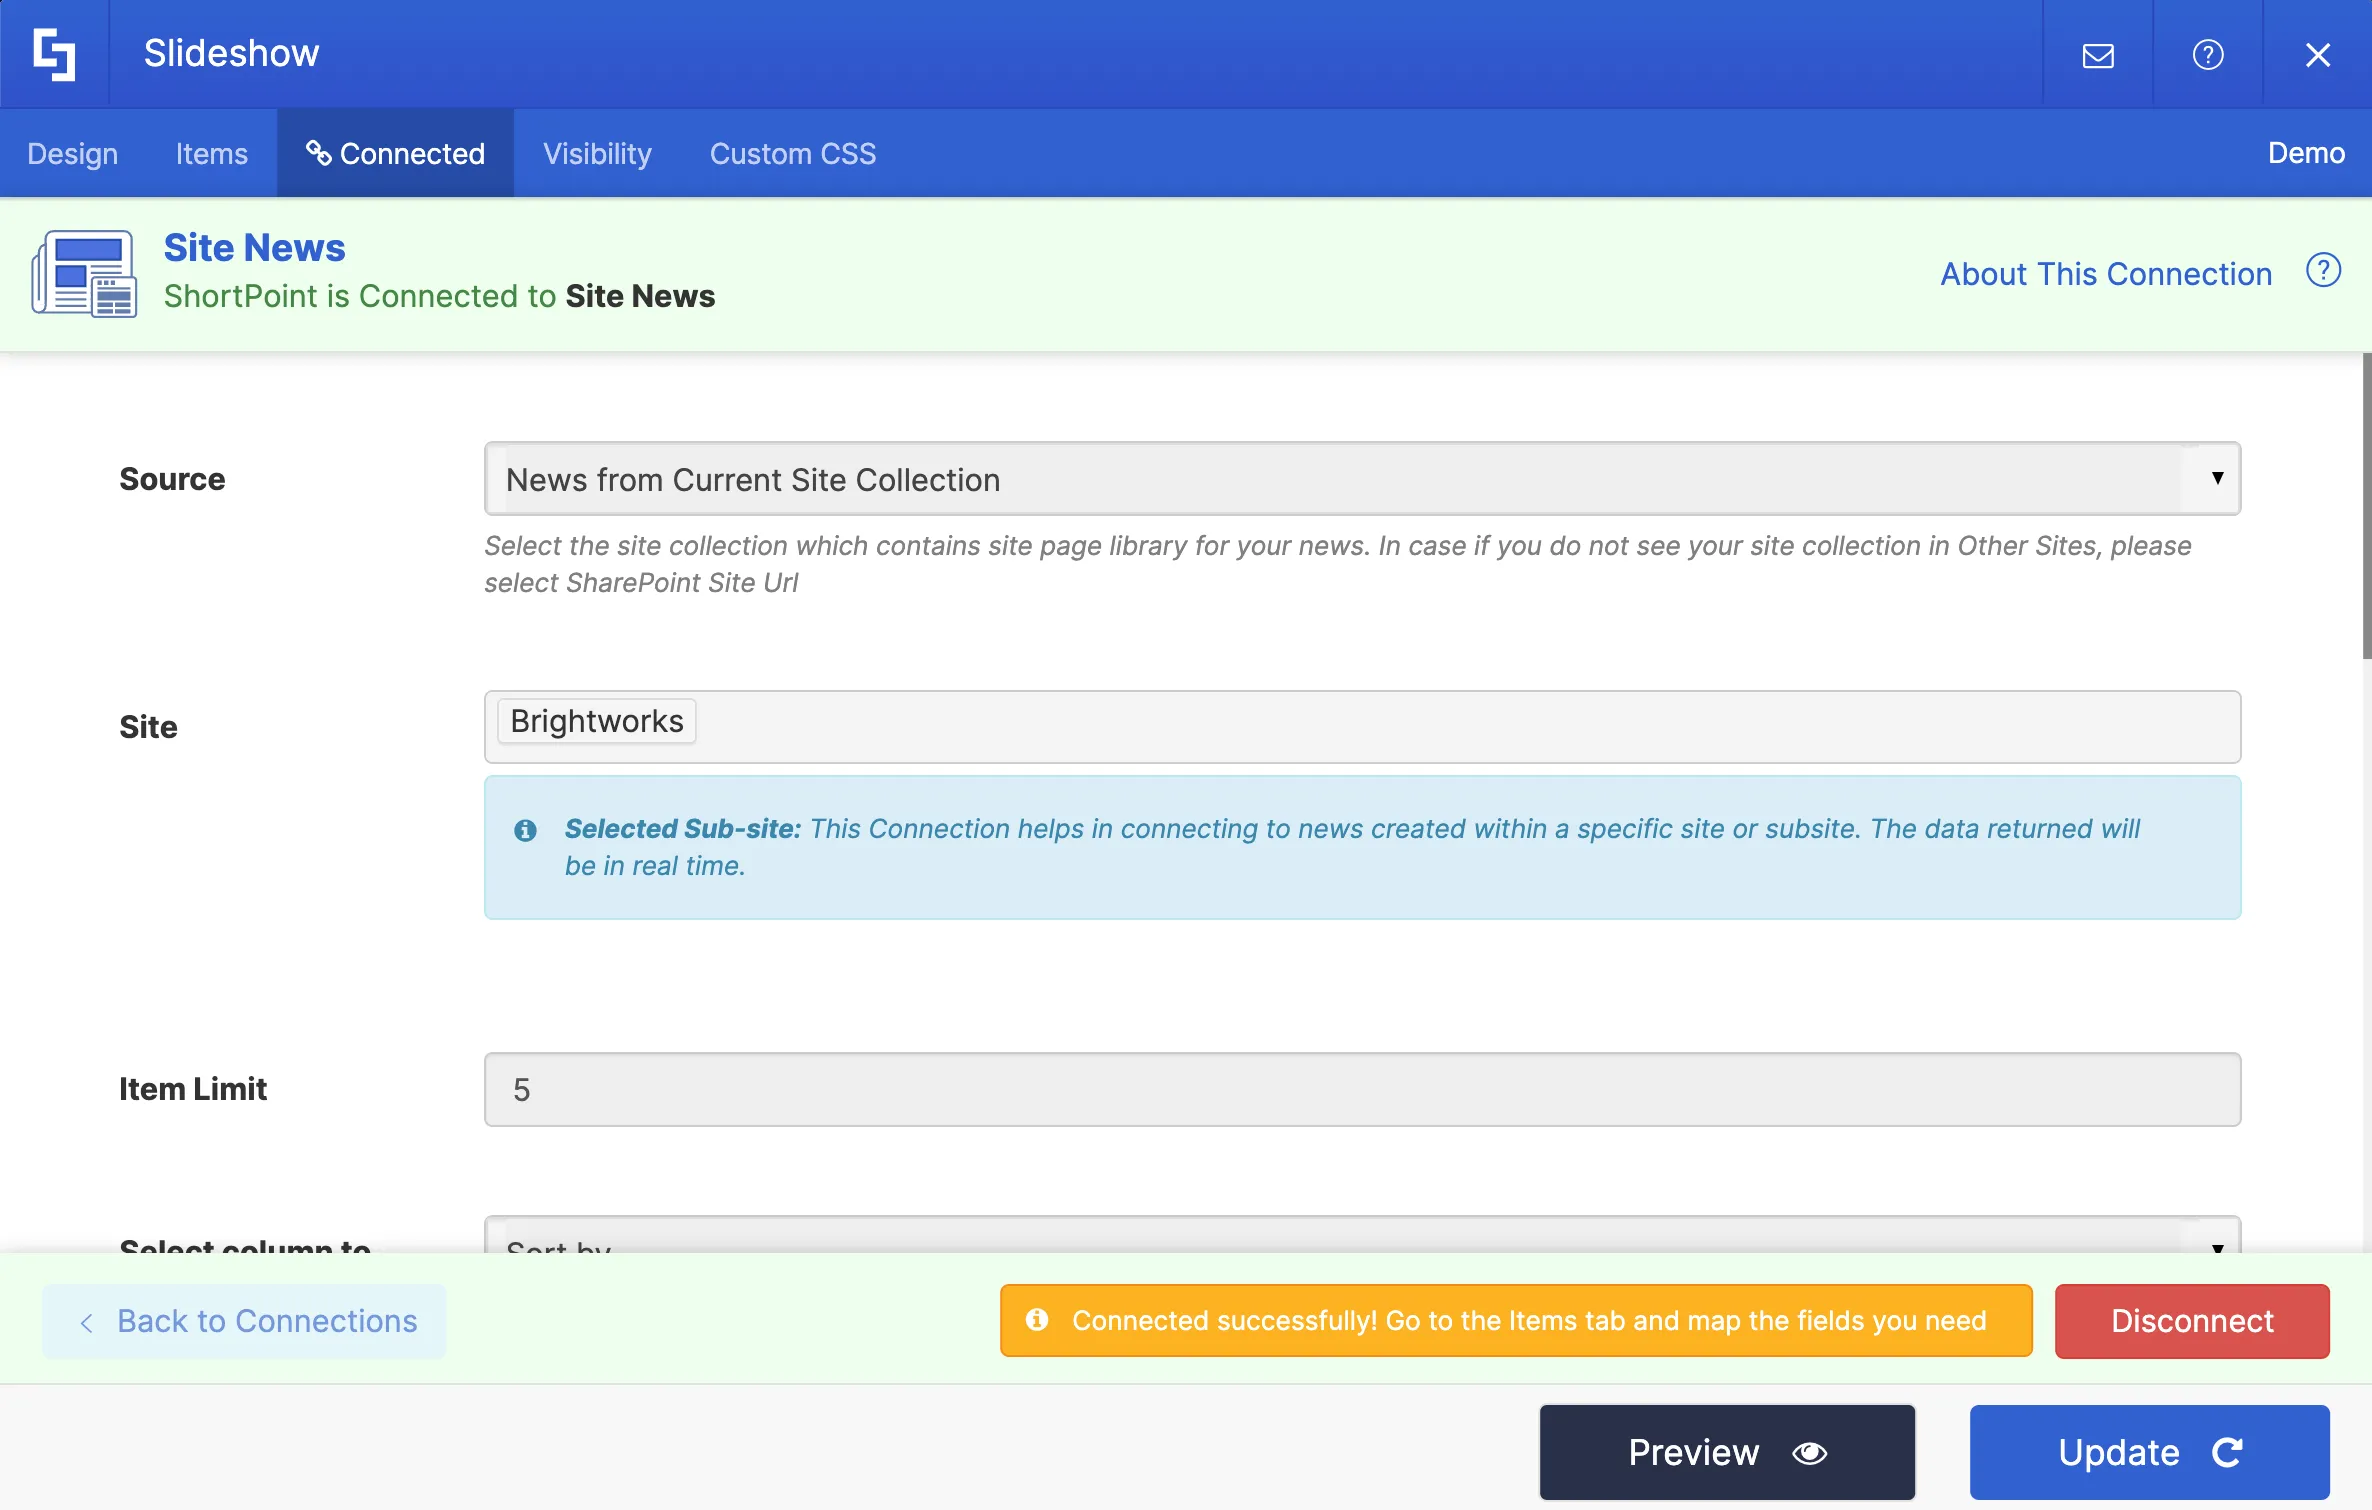Click the Update button
The width and height of the screenshot is (2372, 1510).
pos(2150,1452)
